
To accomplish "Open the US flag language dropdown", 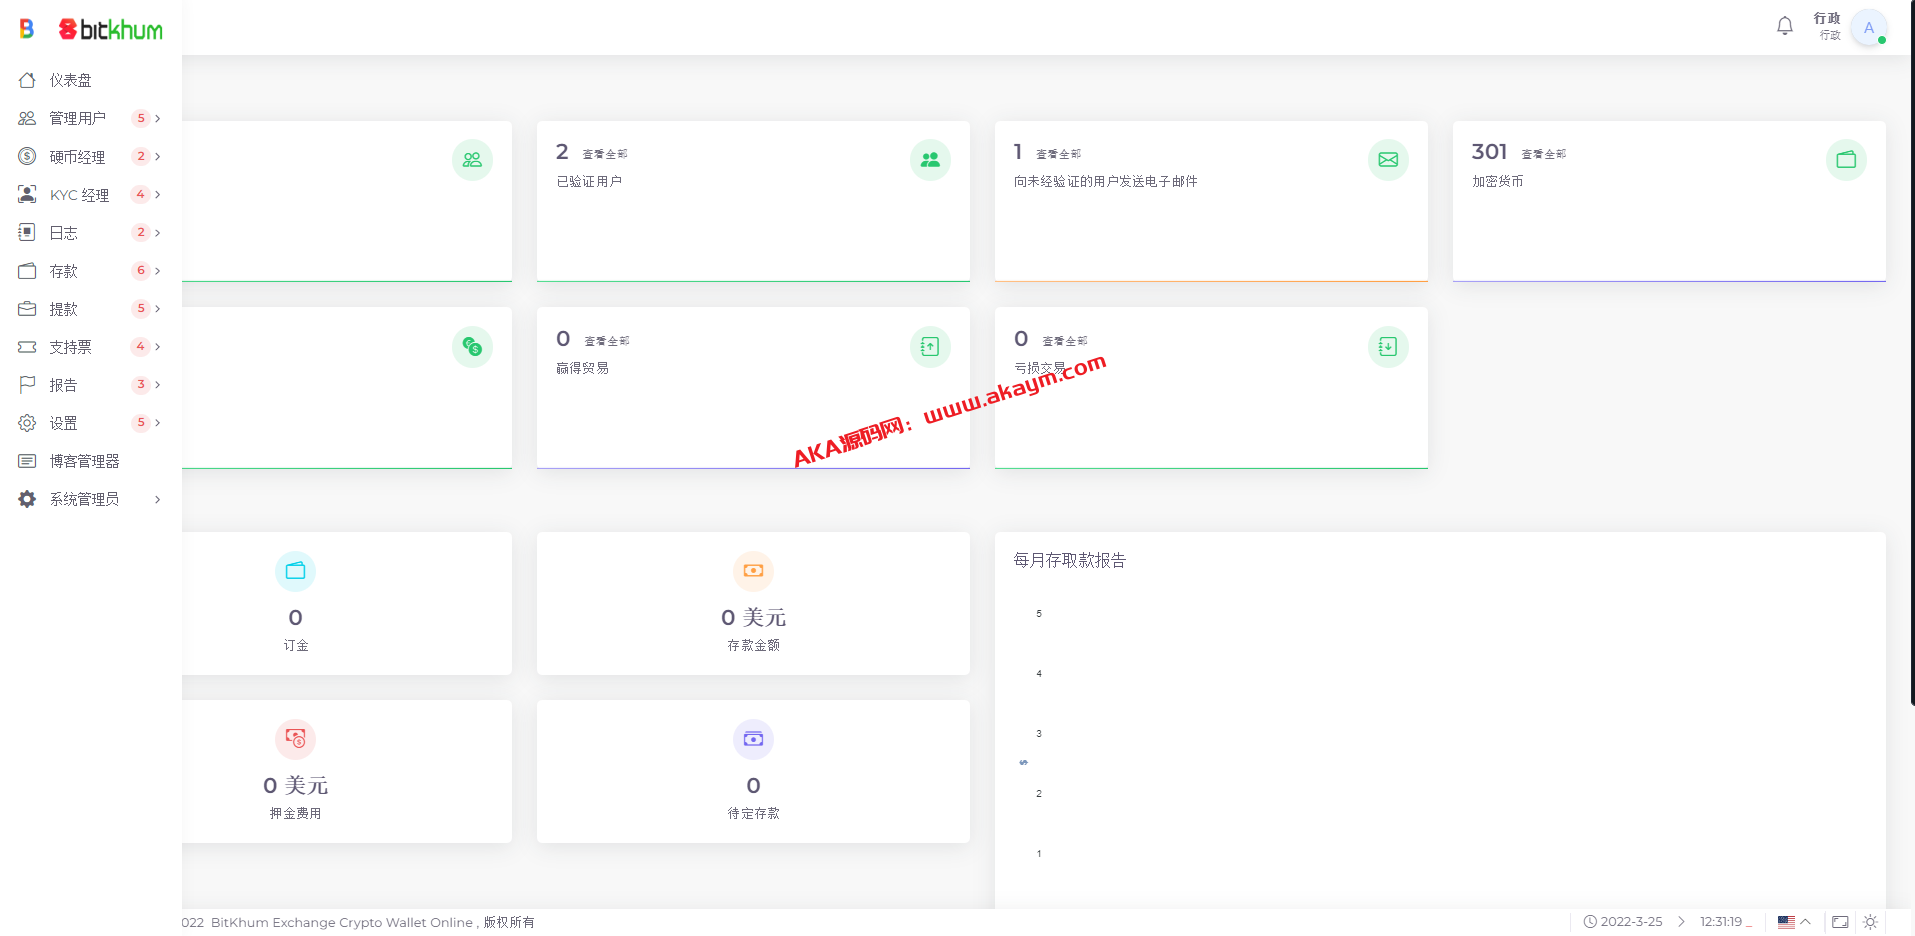I will (x=1794, y=922).
